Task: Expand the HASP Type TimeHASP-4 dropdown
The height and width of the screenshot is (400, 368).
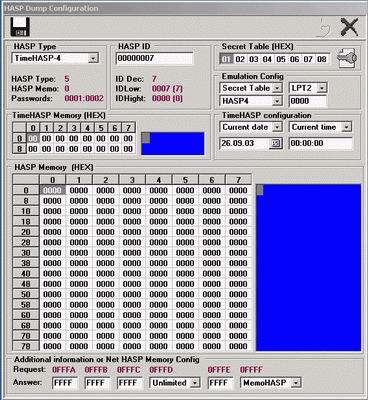Action: (x=93, y=58)
